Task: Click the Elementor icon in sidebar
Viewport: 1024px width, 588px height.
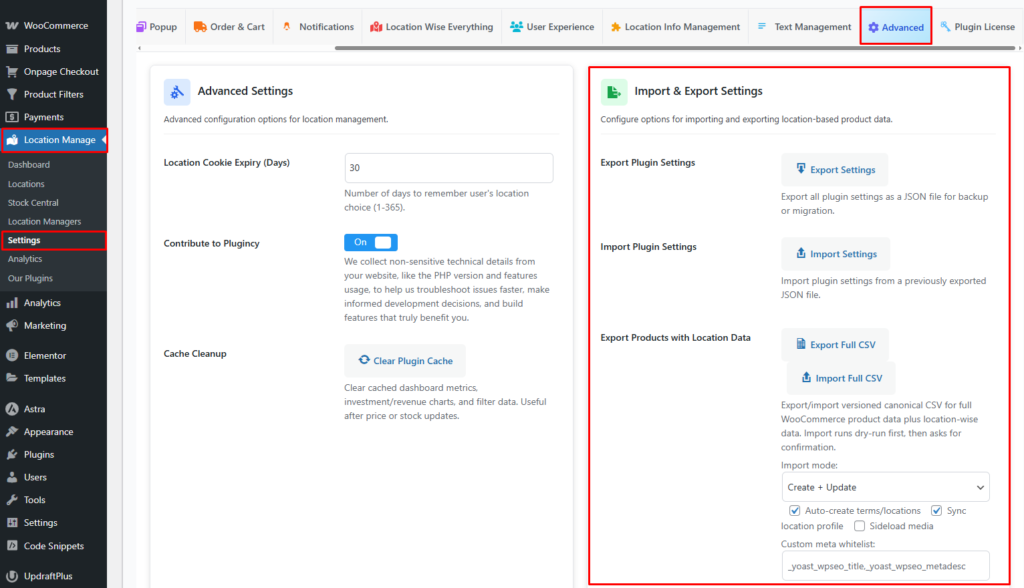Action: 12,356
